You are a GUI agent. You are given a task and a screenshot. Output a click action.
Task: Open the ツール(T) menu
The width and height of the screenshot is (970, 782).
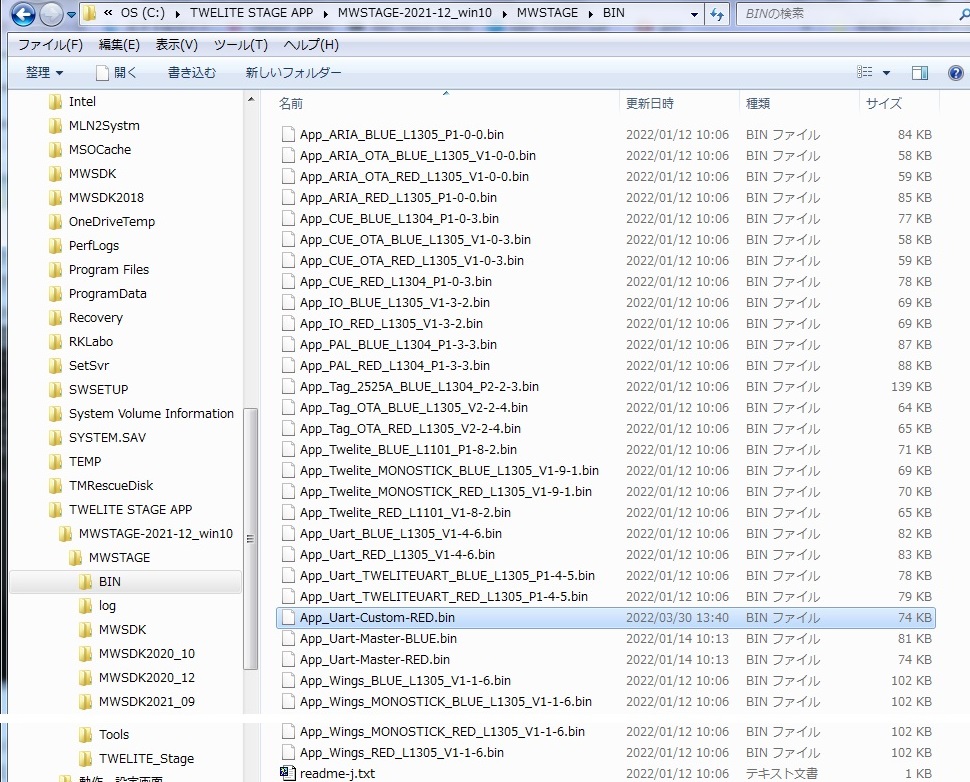click(x=241, y=45)
